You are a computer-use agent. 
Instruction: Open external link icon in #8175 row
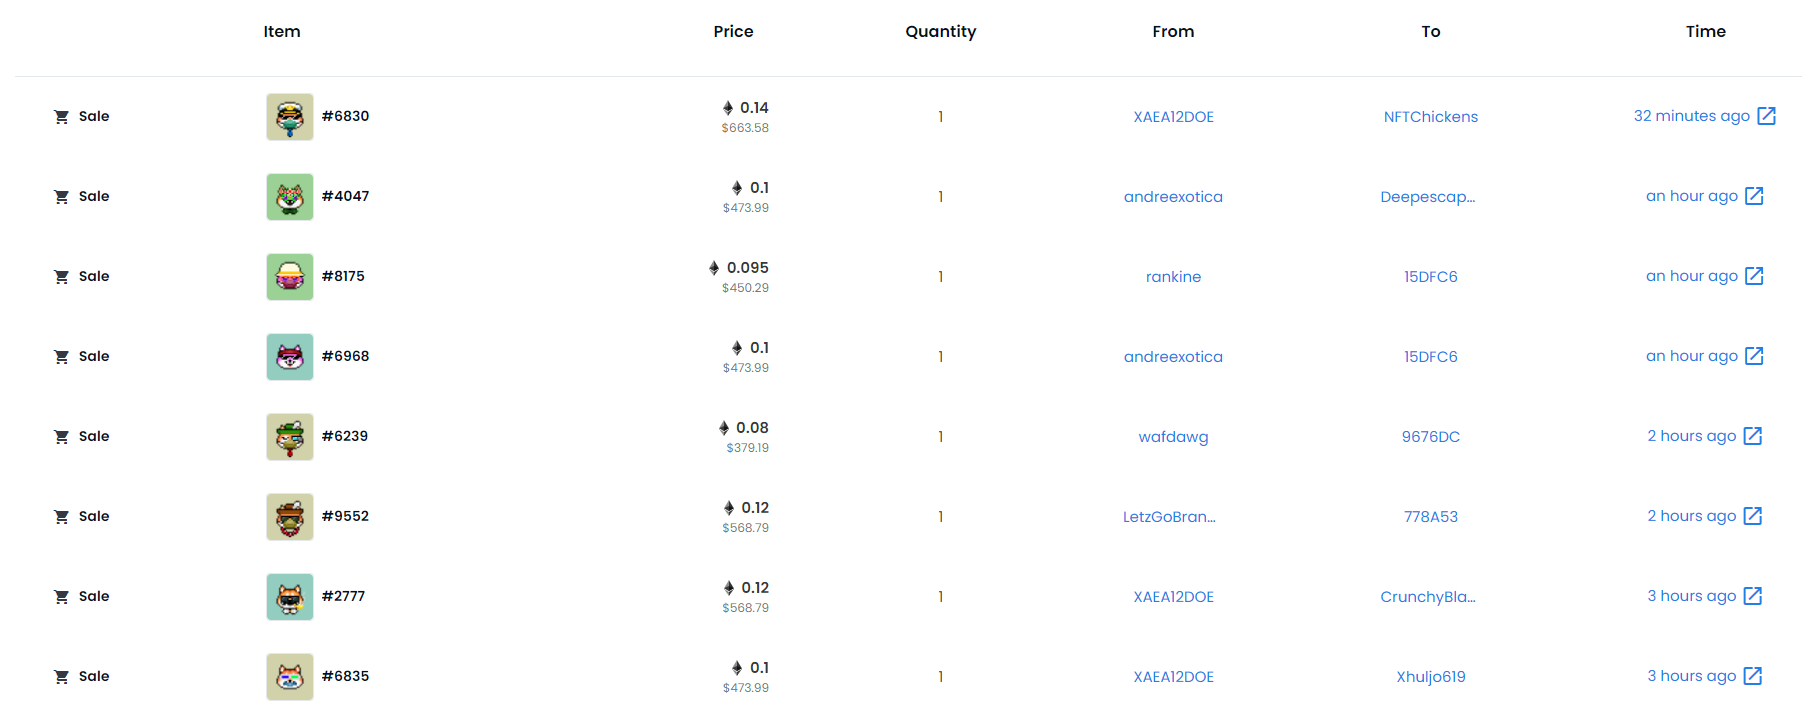(1754, 276)
